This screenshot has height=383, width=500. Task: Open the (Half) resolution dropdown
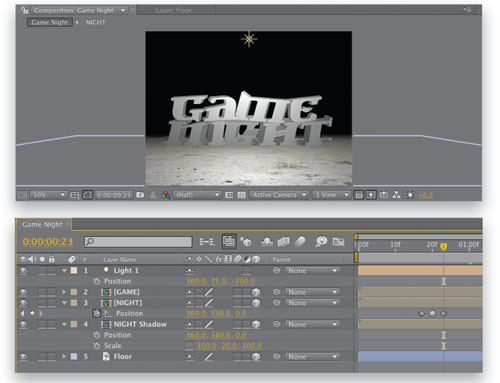[x=197, y=195]
